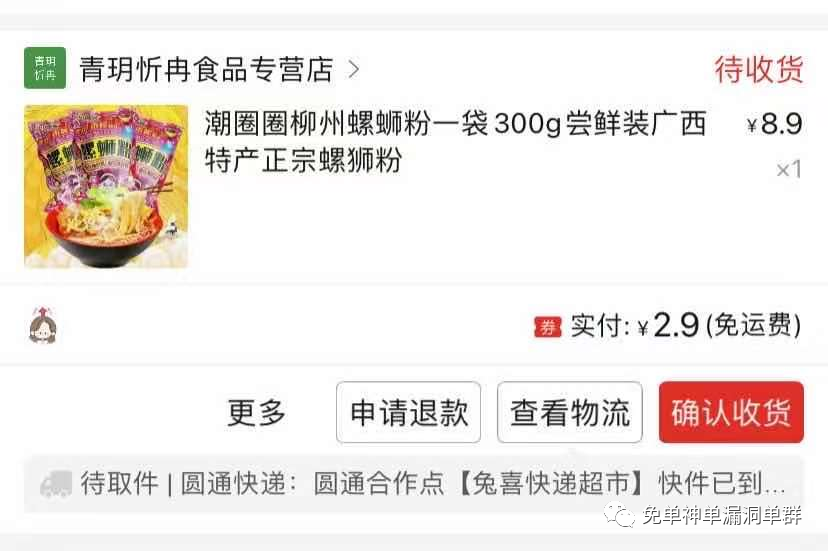Tap the 待收货 order status label
The width and height of the screenshot is (828, 551).
[759, 69]
